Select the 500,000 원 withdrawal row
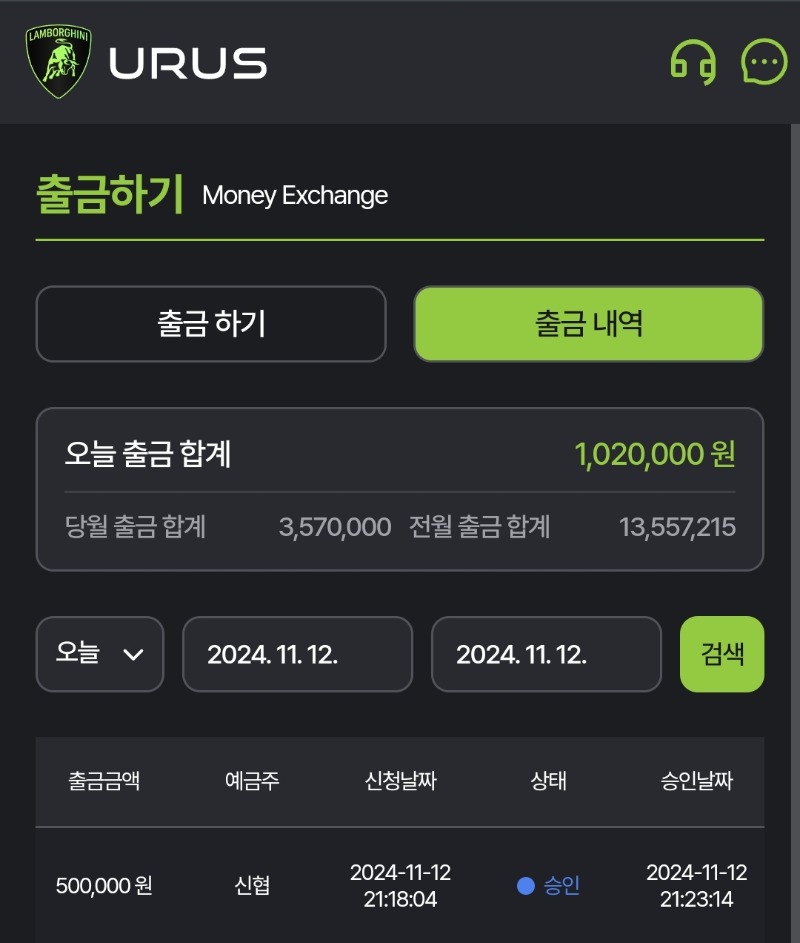Screen dimensions: 800x943 click(x=400, y=885)
